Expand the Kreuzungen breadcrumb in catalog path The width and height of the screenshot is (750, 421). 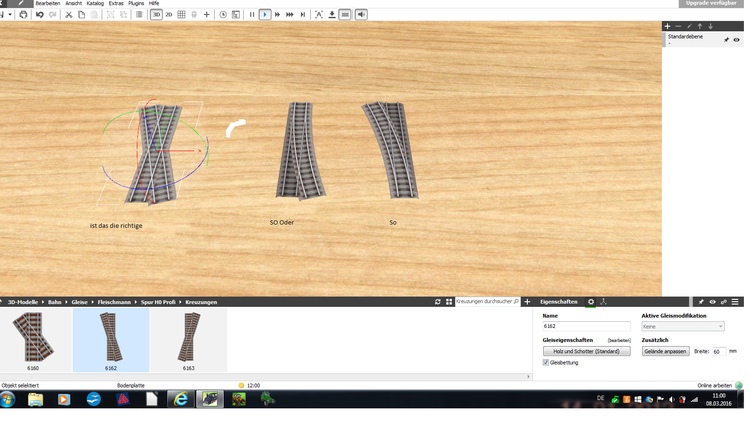201,301
